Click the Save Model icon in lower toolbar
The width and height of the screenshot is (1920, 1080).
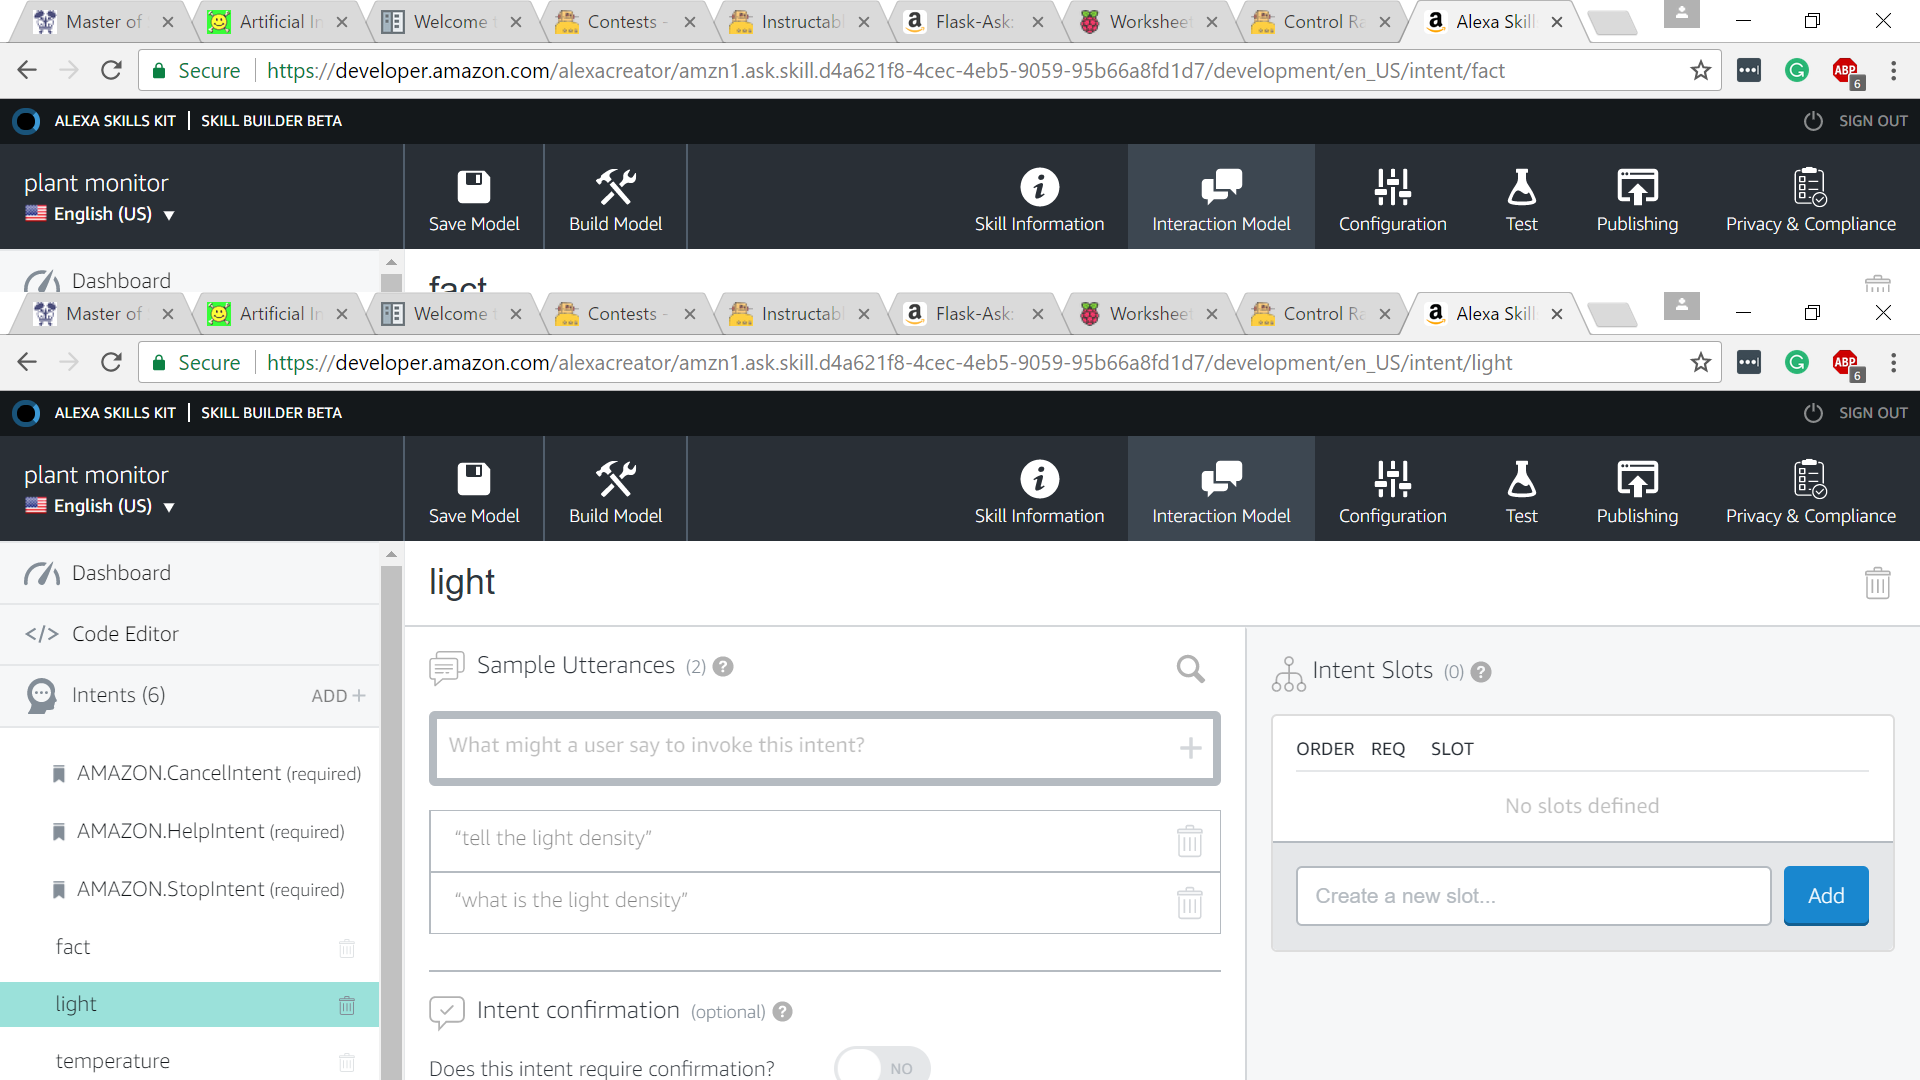click(x=474, y=479)
